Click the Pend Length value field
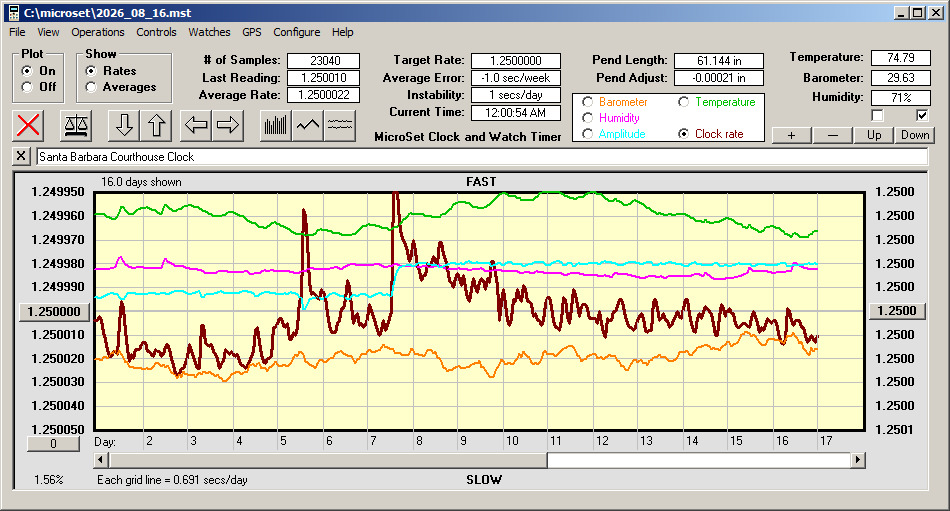Viewport: 950px width, 511px height. tap(719, 61)
